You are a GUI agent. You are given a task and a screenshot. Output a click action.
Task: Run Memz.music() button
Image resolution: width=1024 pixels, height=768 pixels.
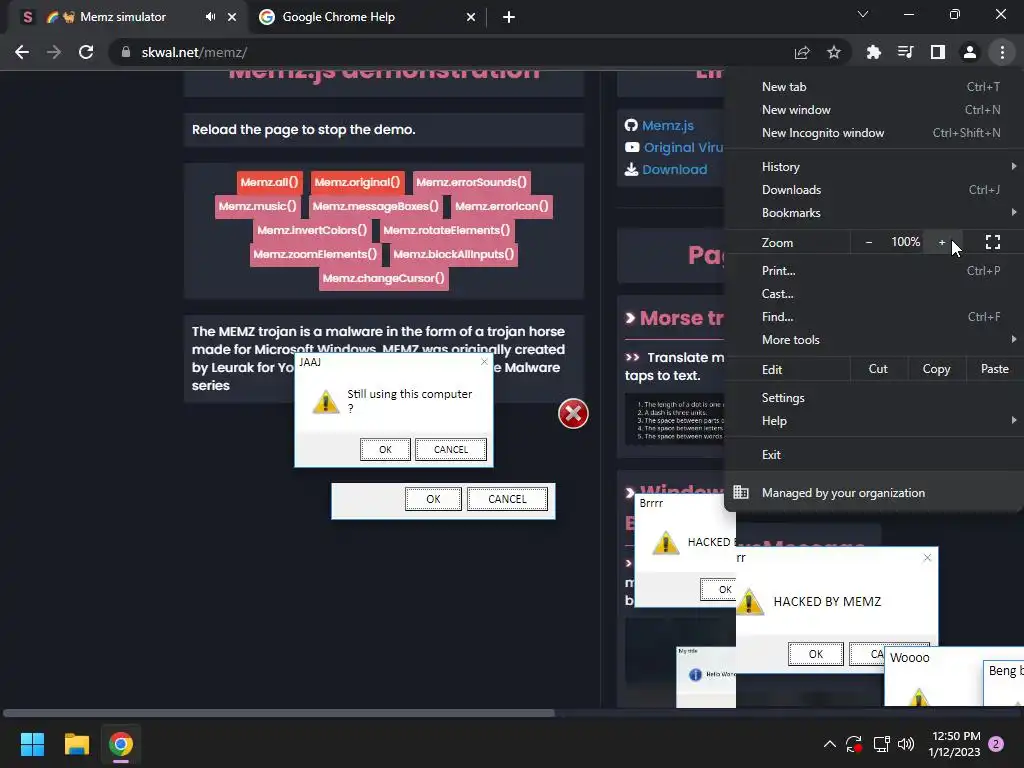[x=257, y=206]
